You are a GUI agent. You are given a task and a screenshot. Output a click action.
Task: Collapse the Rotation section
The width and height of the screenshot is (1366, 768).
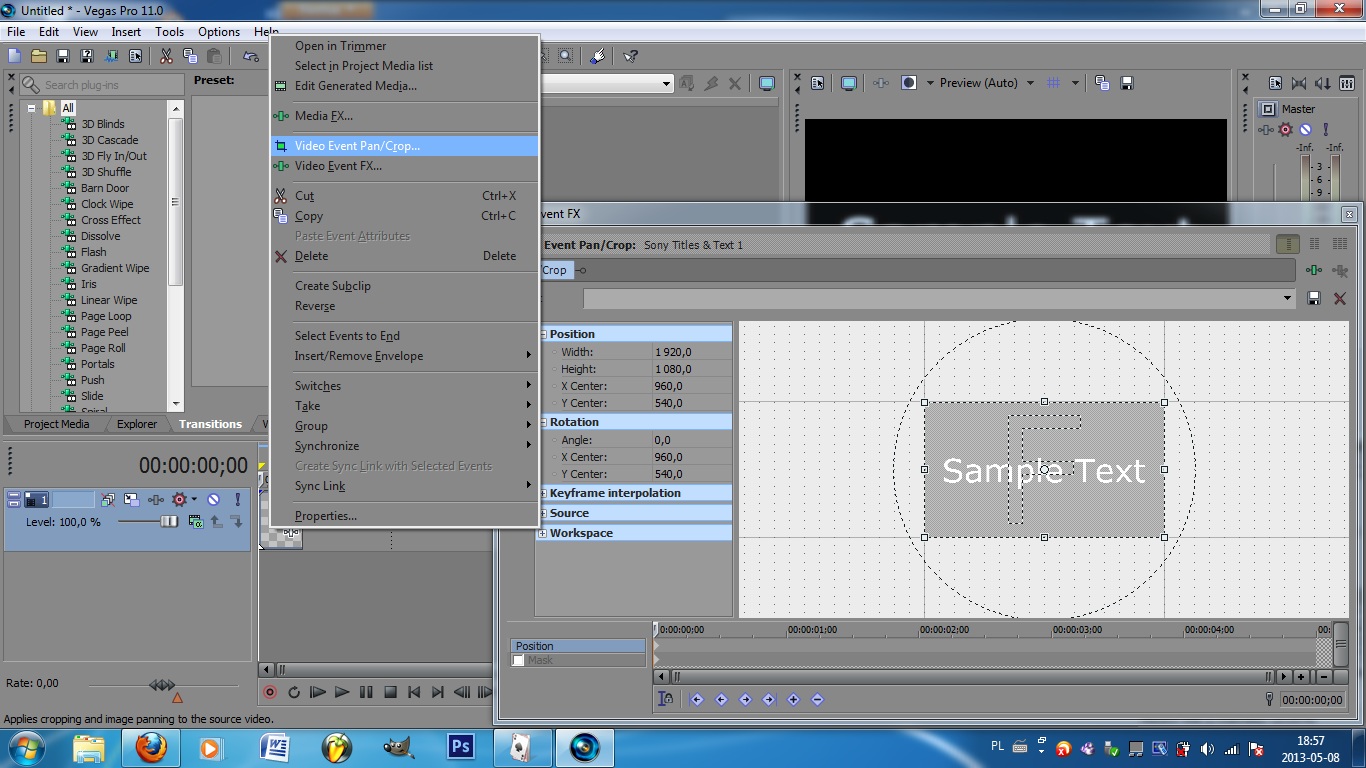click(543, 422)
